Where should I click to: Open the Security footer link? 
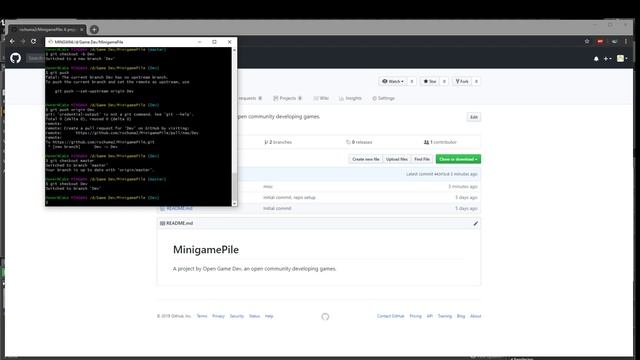pos(236,316)
